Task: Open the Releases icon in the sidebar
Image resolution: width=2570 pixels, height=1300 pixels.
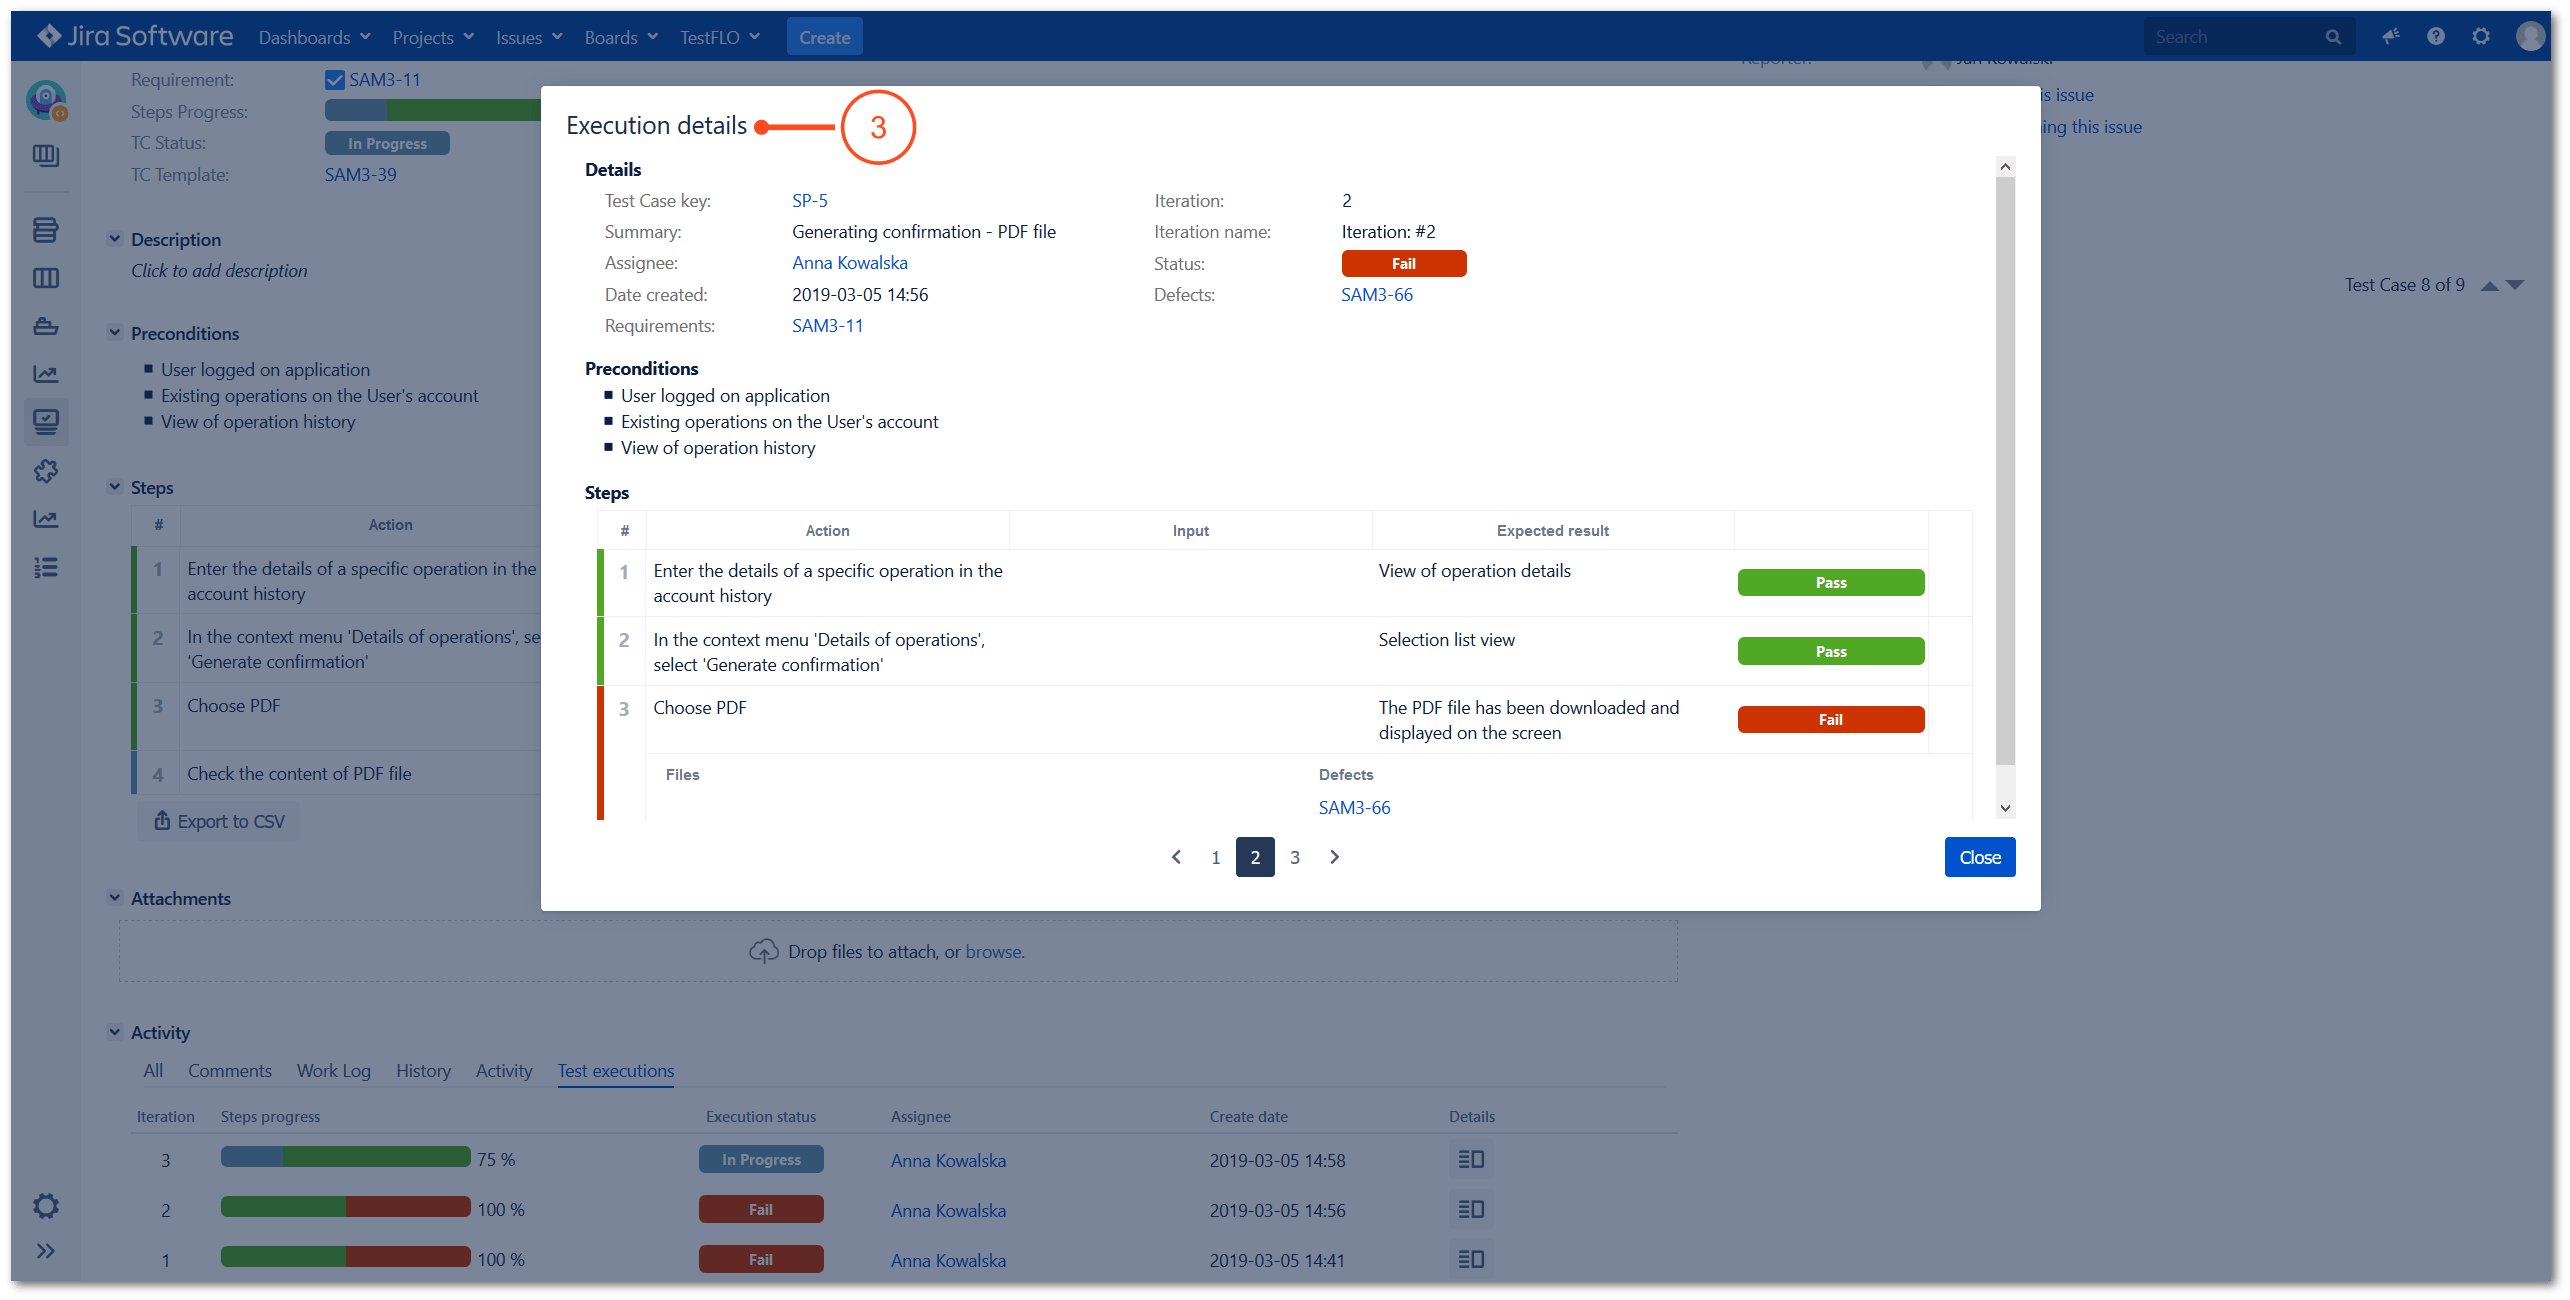Action: click(x=46, y=325)
